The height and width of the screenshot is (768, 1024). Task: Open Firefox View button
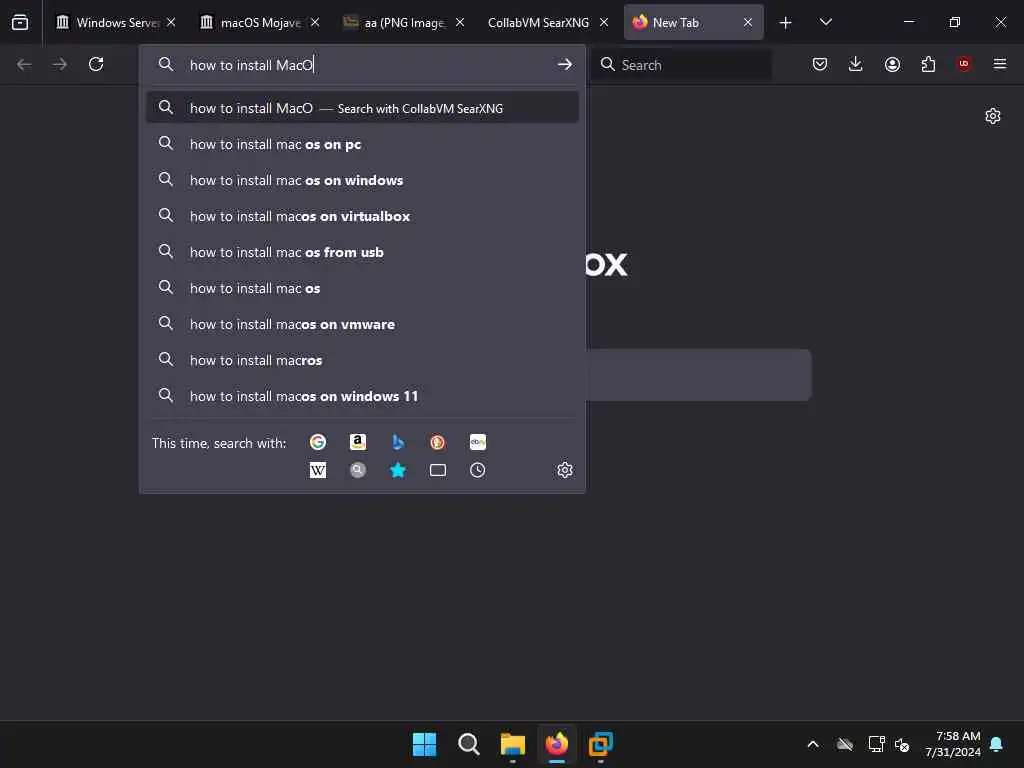click(20, 22)
